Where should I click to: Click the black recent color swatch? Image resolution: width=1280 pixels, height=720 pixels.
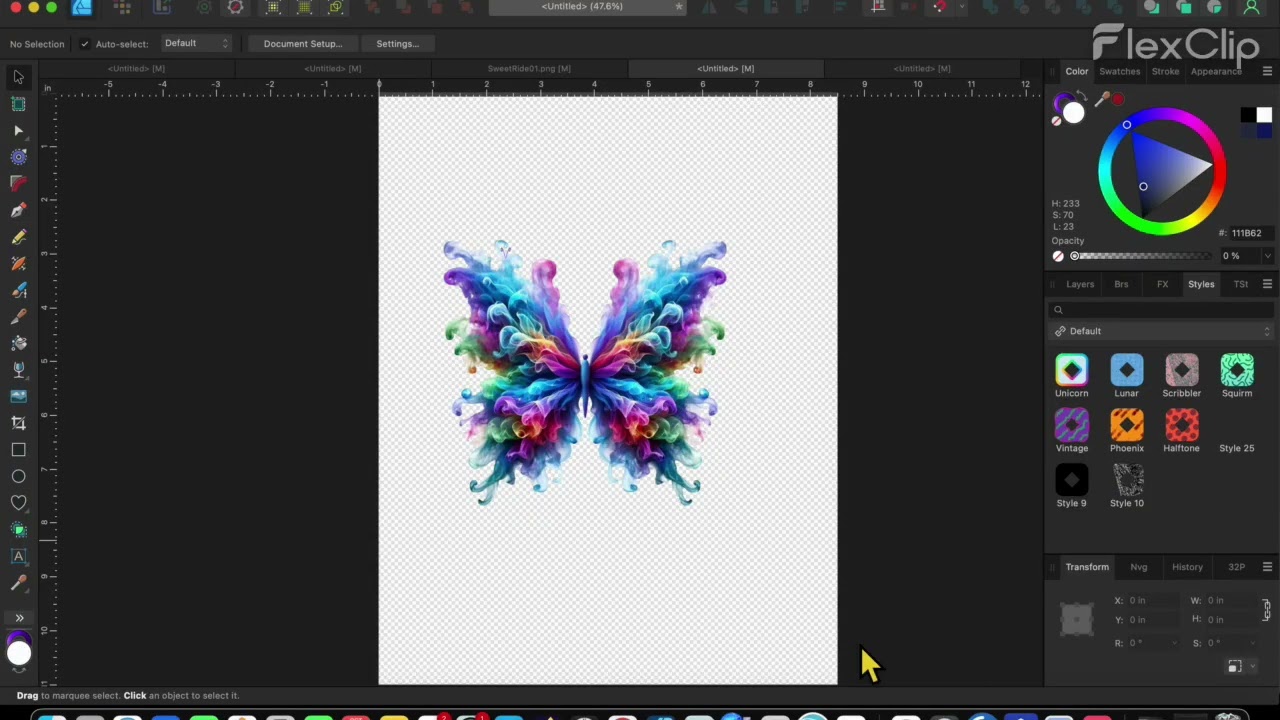(x=1248, y=115)
